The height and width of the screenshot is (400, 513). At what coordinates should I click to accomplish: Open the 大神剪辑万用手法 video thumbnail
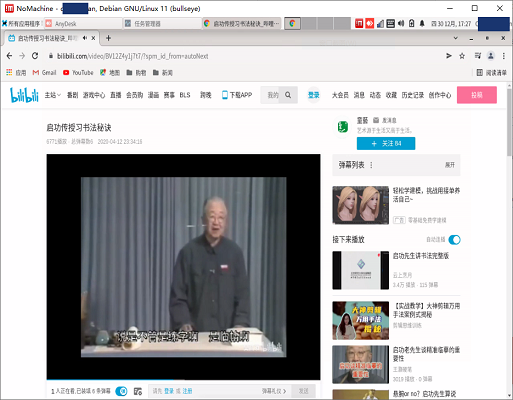coord(361,320)
